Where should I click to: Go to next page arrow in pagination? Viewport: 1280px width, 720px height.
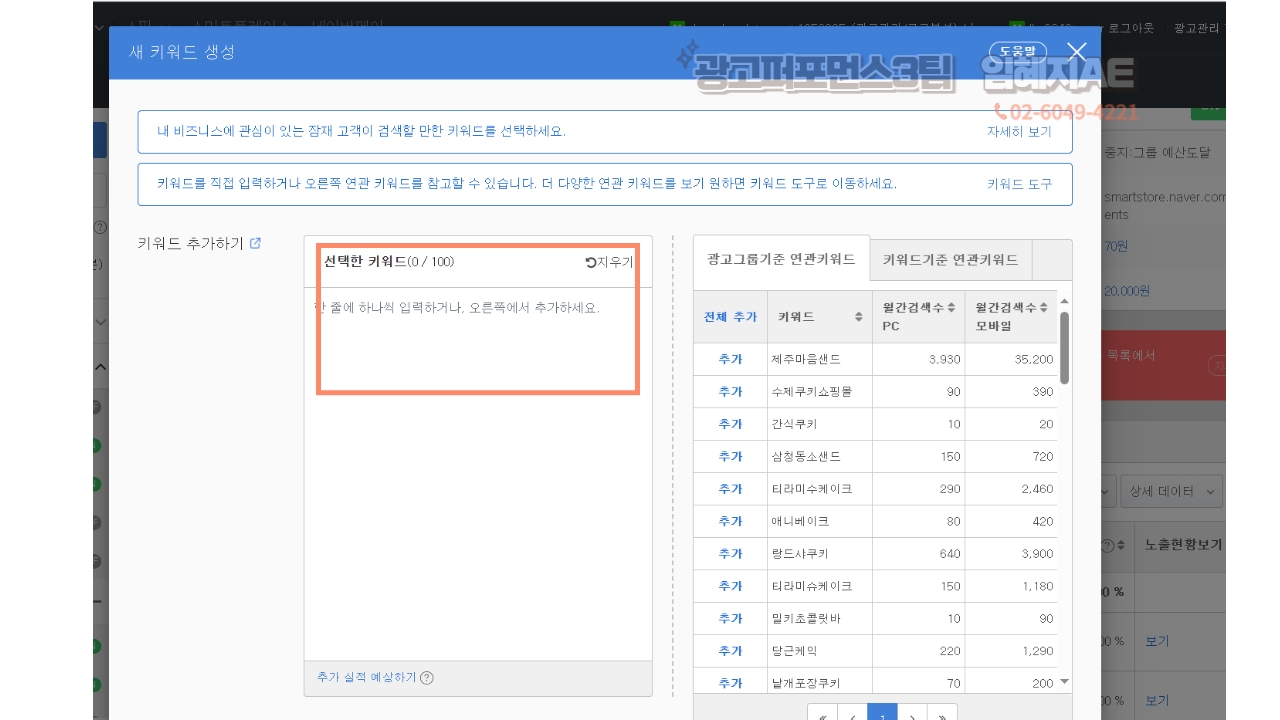(912, 714)
